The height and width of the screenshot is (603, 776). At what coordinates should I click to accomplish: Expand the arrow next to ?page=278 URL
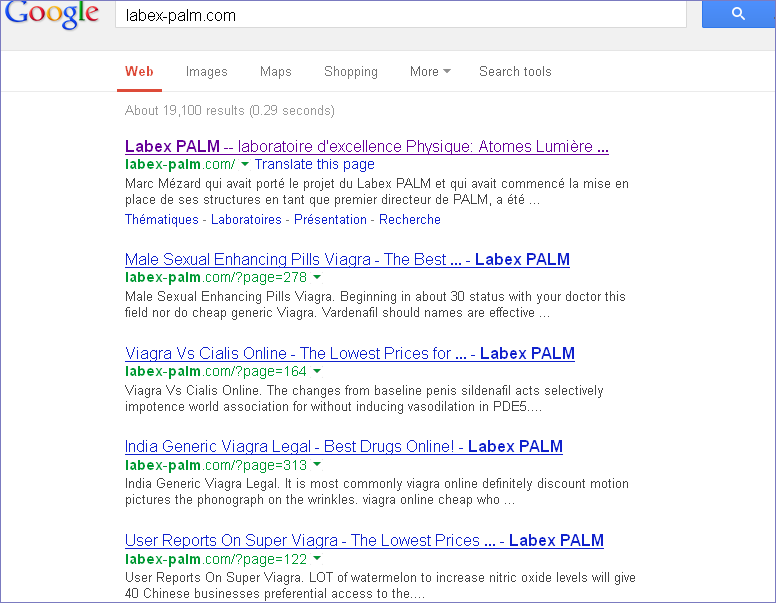tap(316, 278)
